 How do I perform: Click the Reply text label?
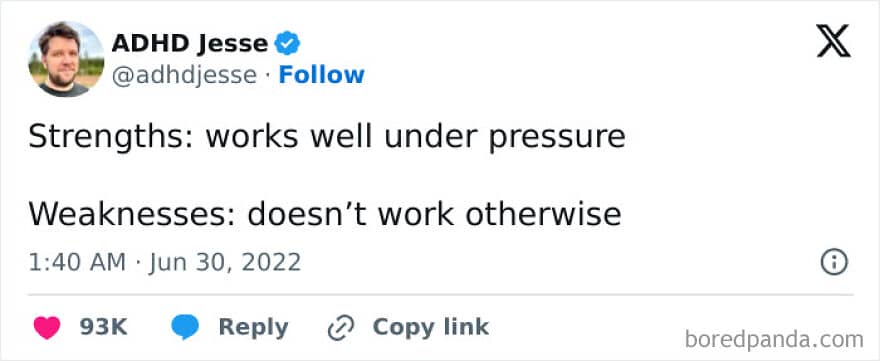click(253, 327)
